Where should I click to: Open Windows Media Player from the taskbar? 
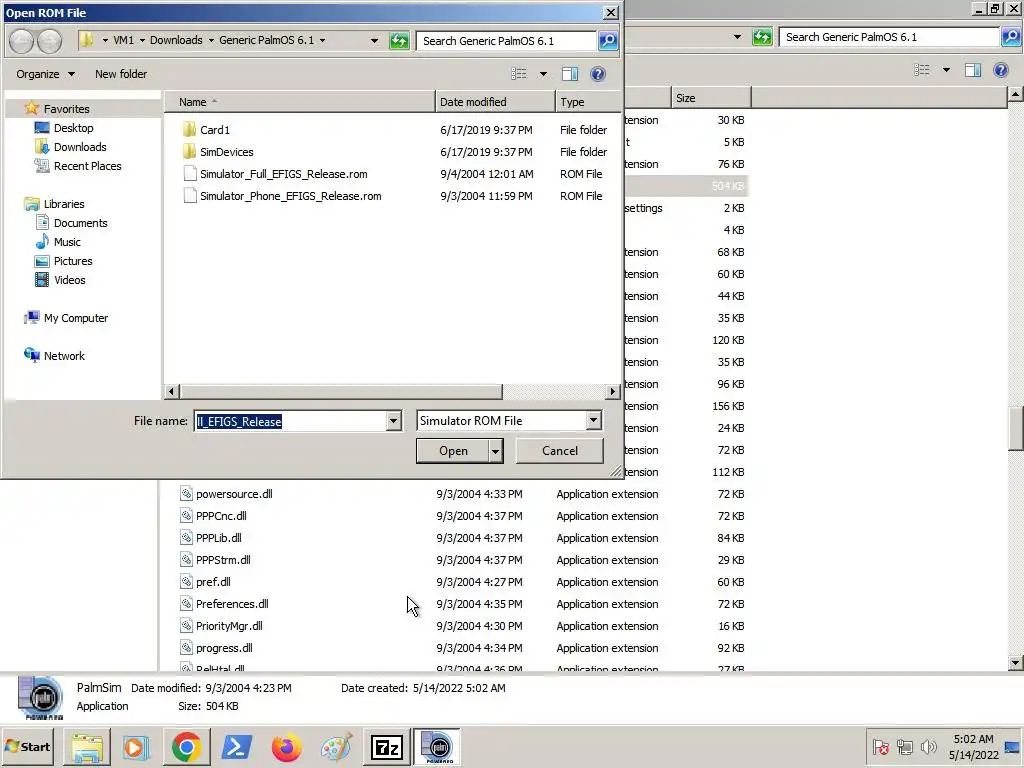click(x=136, y=747)
